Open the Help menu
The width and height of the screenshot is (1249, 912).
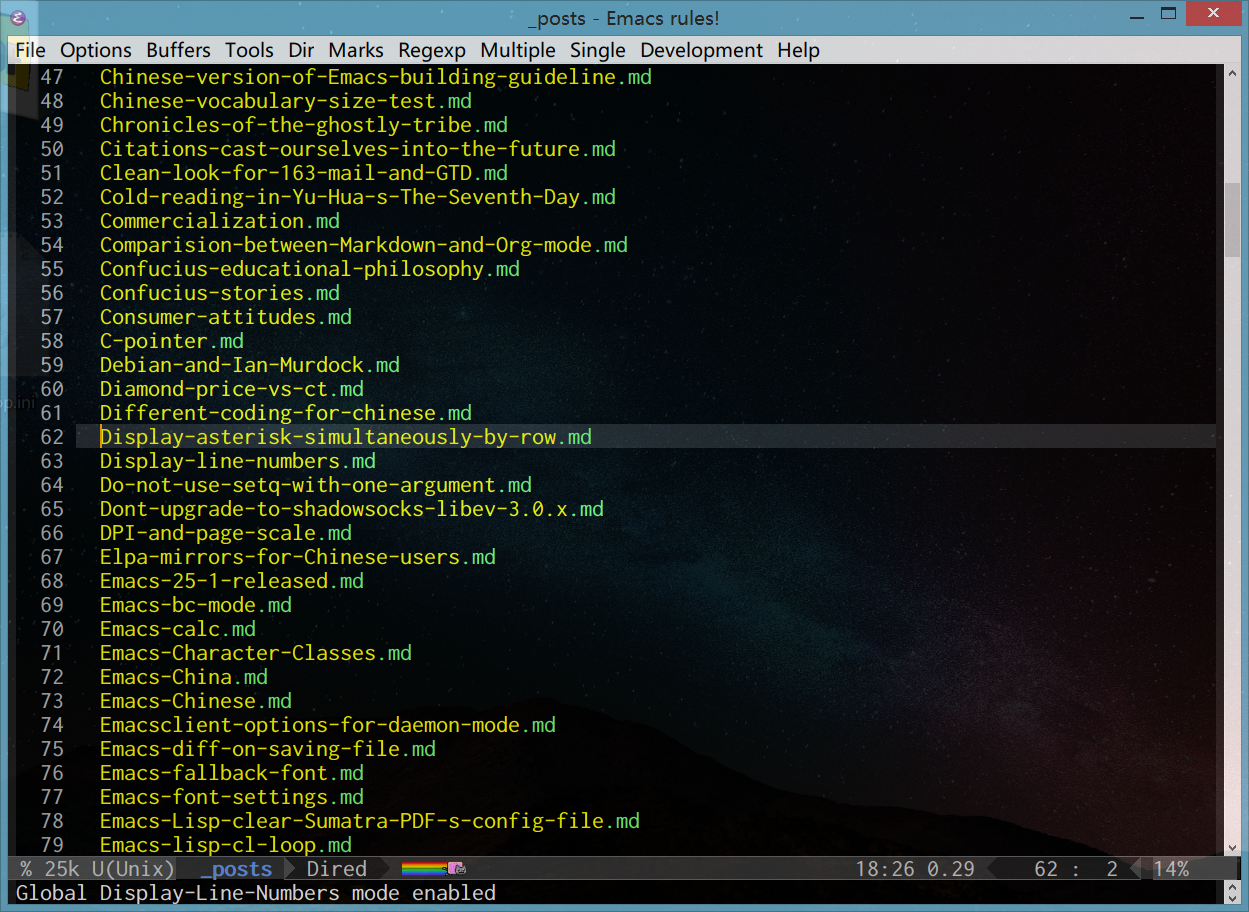coord(798,50)
